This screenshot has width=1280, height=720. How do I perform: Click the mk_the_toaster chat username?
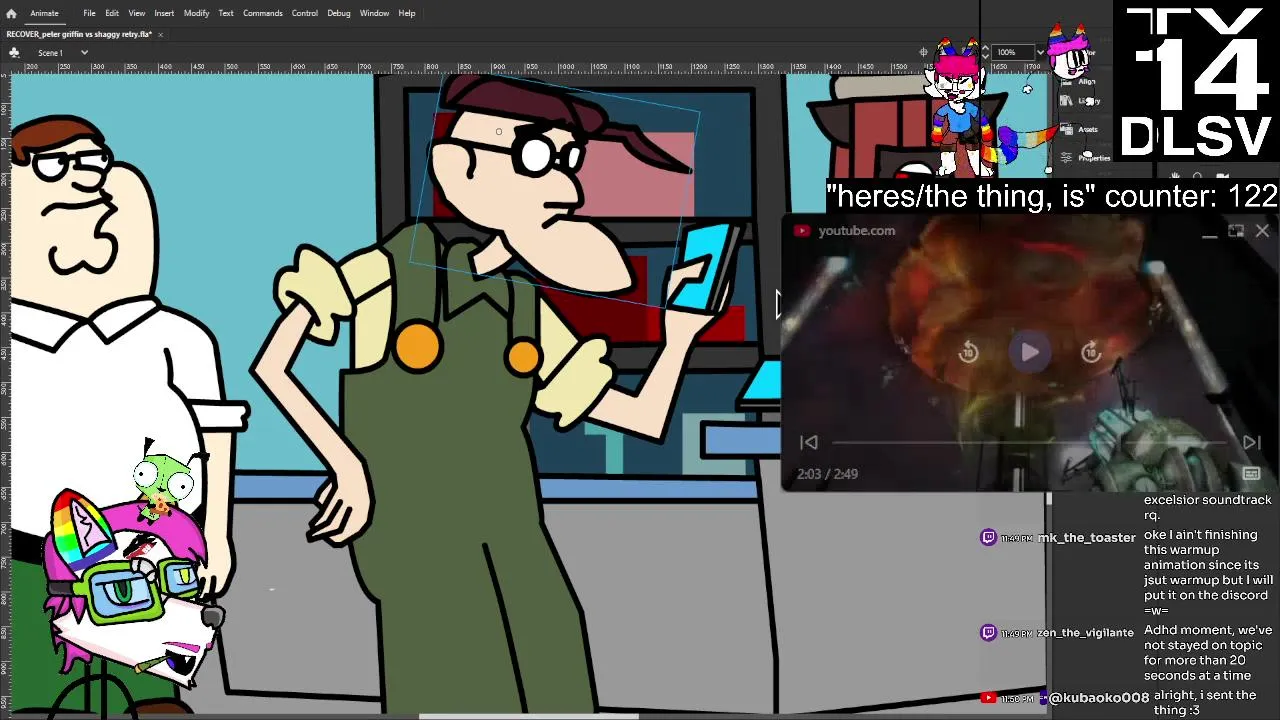click(1087, 538)
